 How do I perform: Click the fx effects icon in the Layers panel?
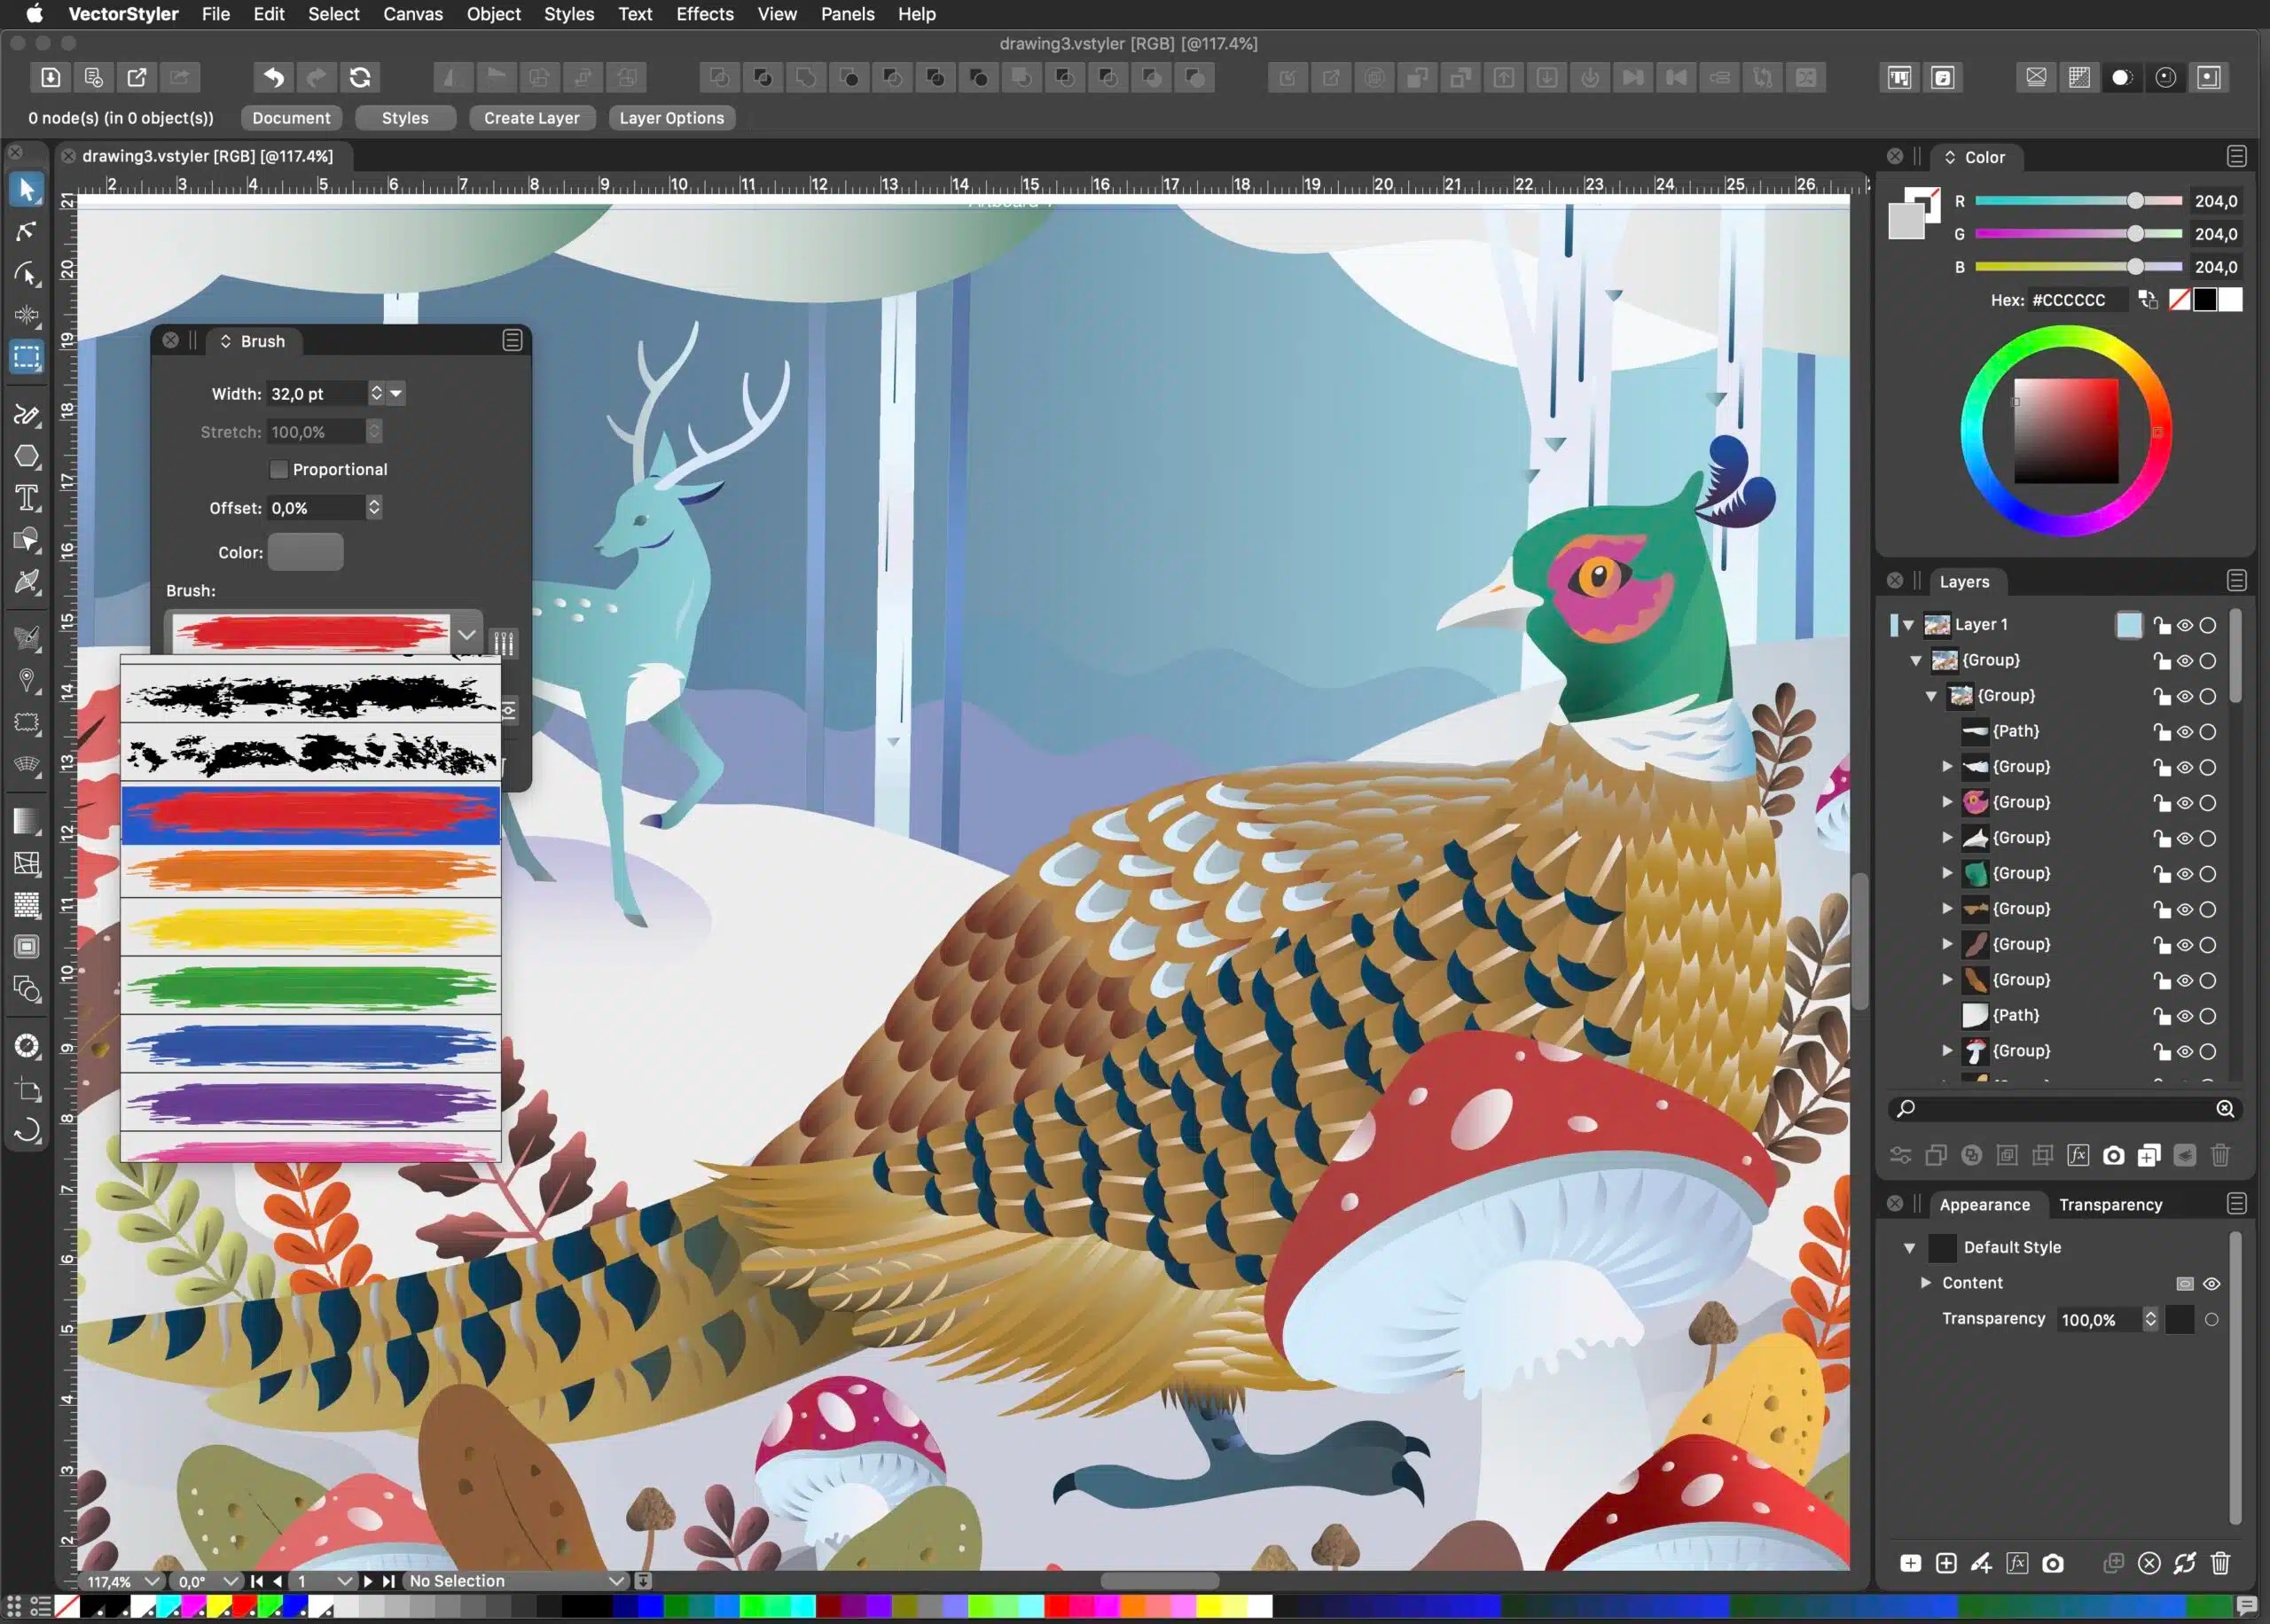coord(2079,1157)
